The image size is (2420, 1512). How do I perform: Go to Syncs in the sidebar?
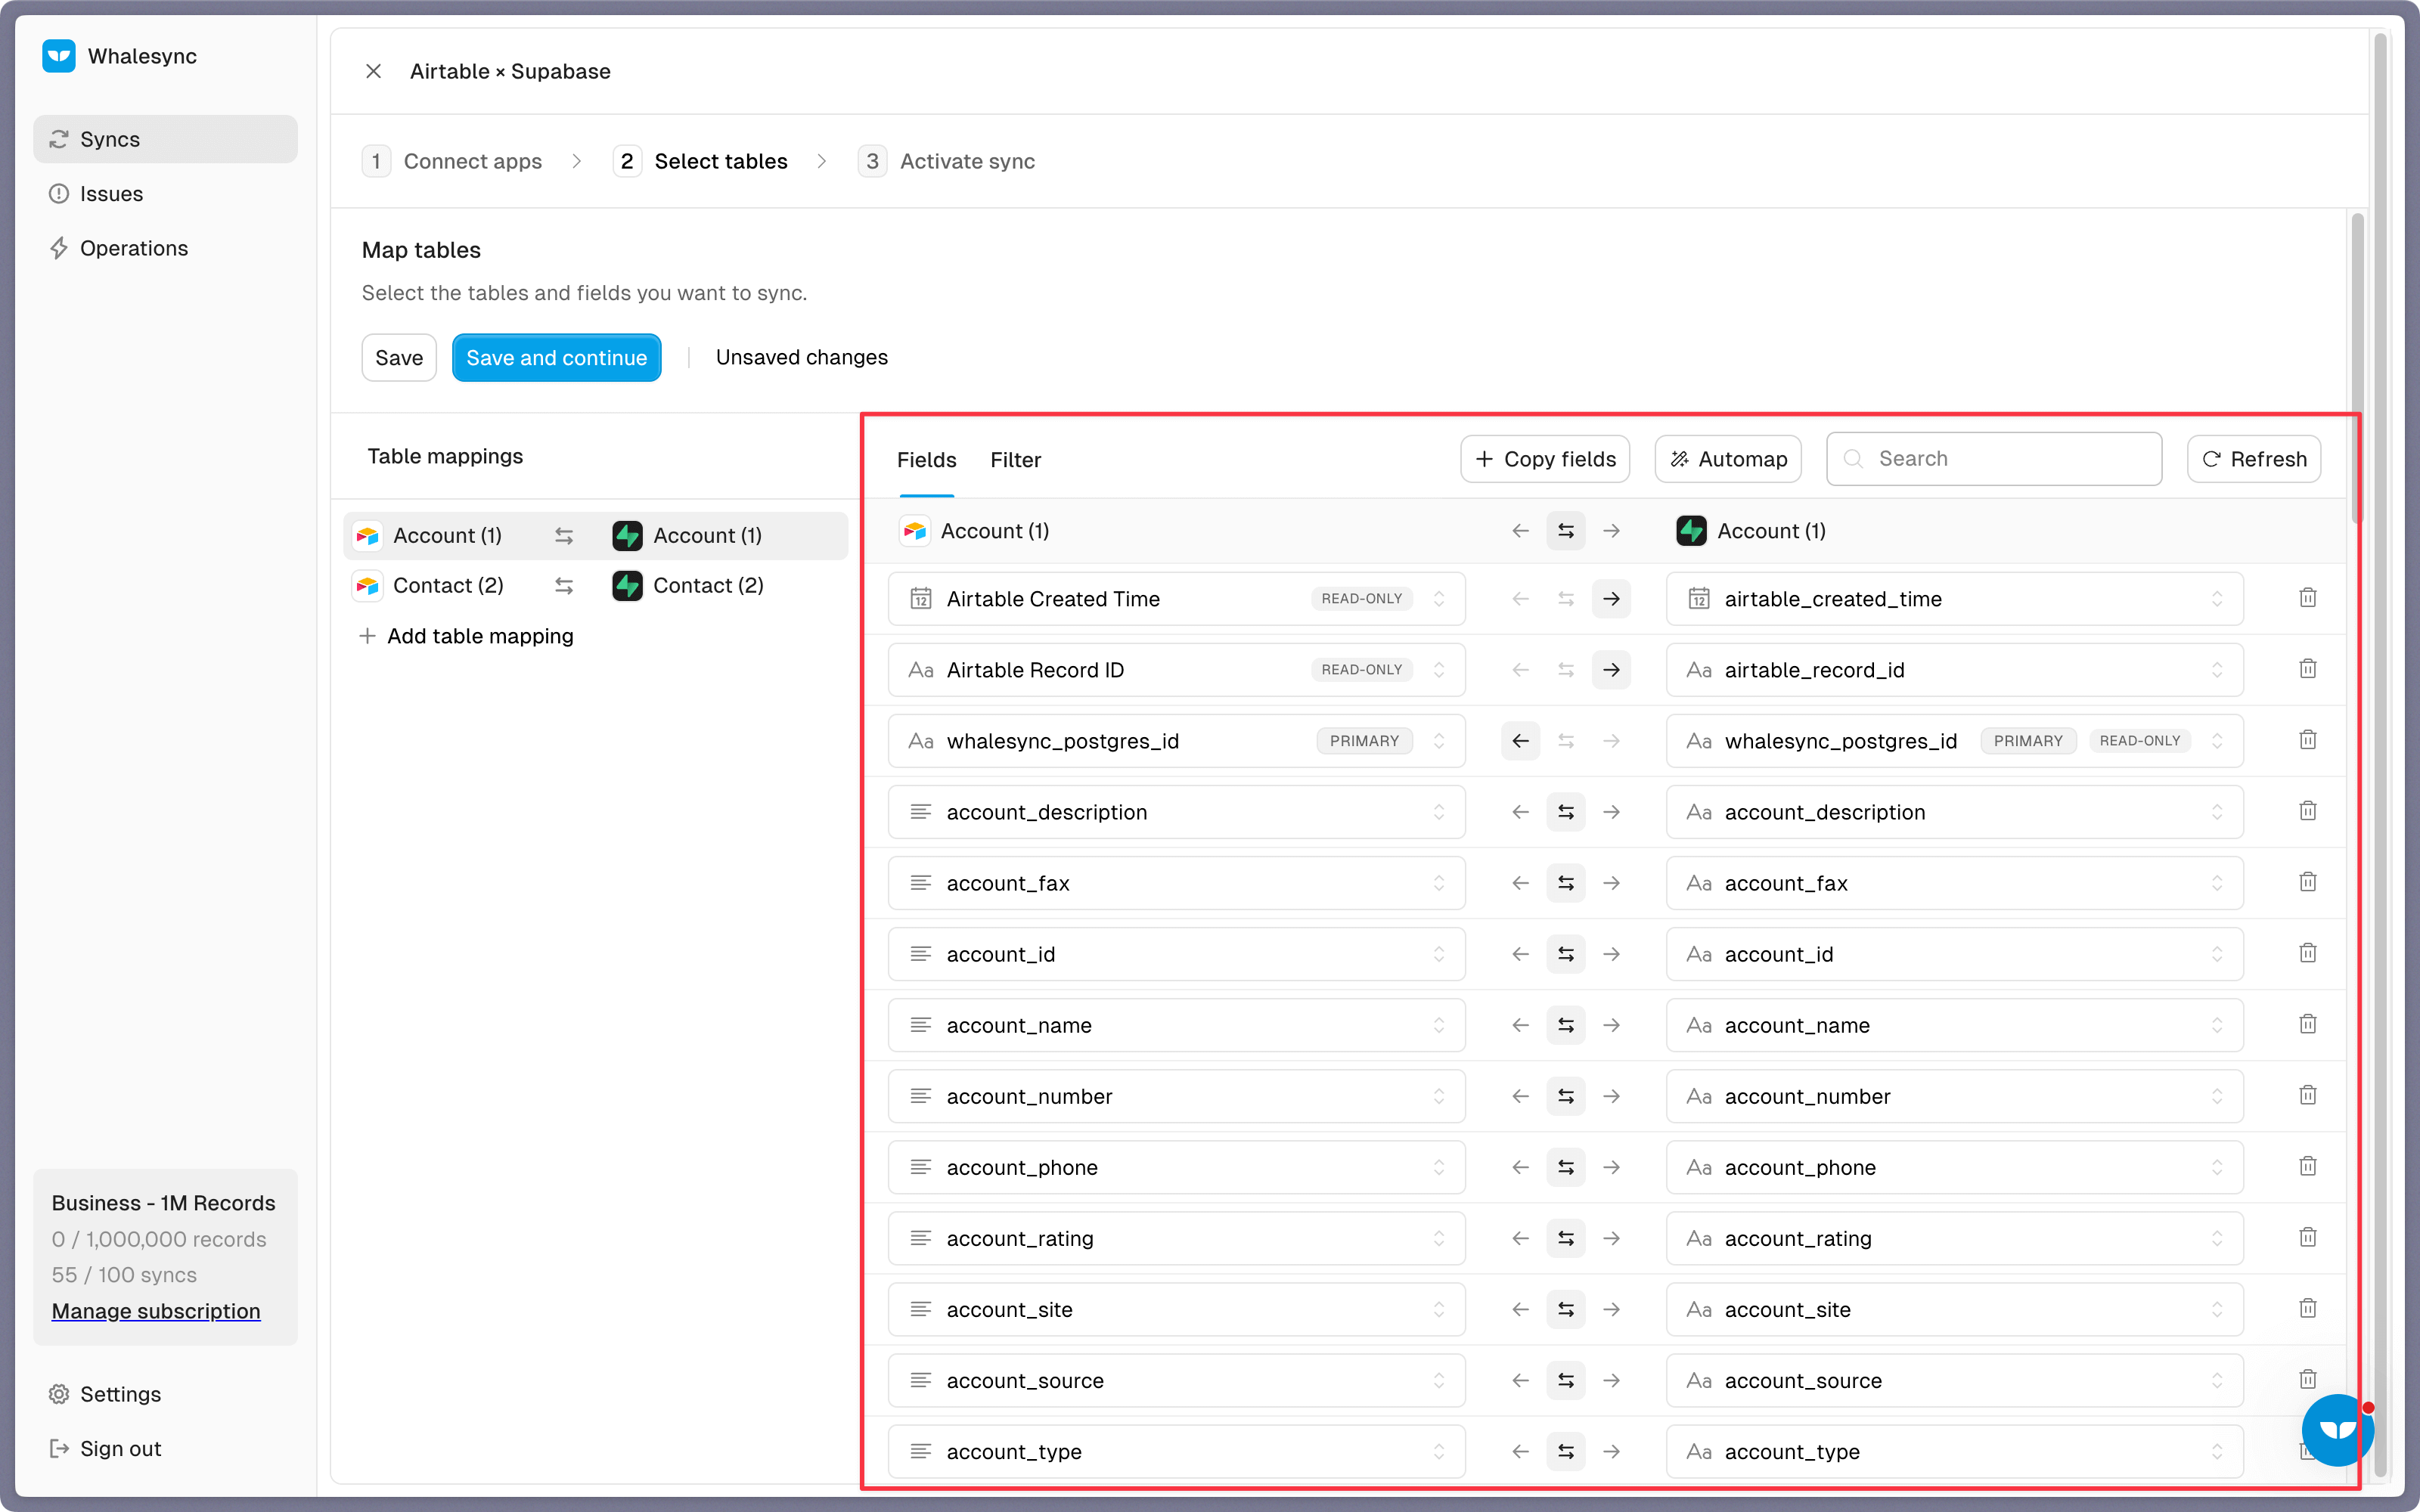[165, 139]
